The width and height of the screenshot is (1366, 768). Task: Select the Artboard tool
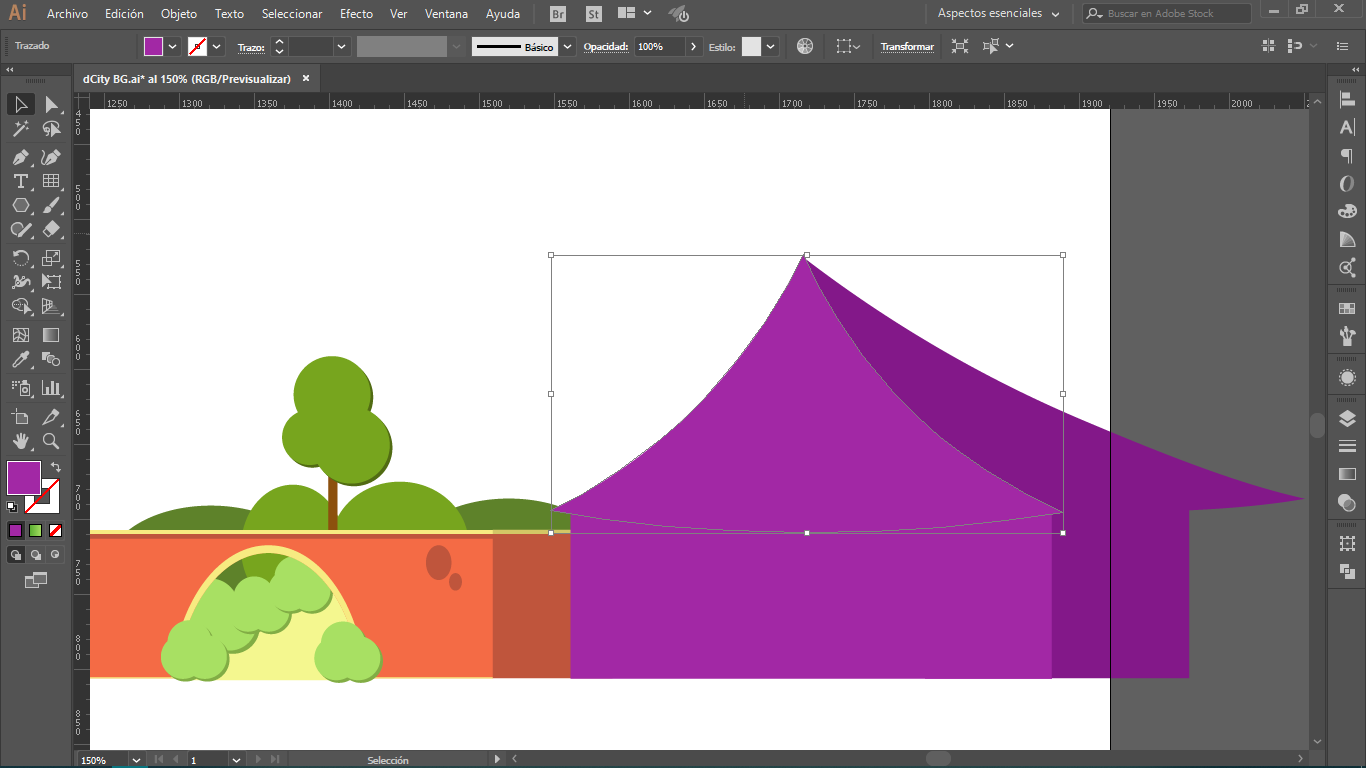21,416
